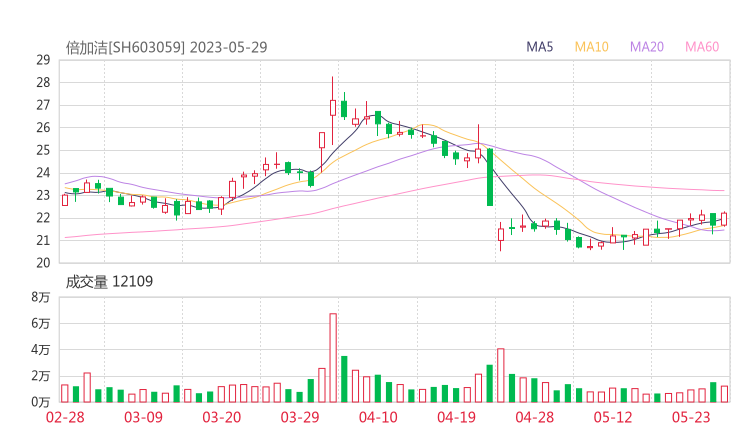Click the 2万 volume axis label
The height and width of the screenshot is (440, 740).
pos(41,376)
